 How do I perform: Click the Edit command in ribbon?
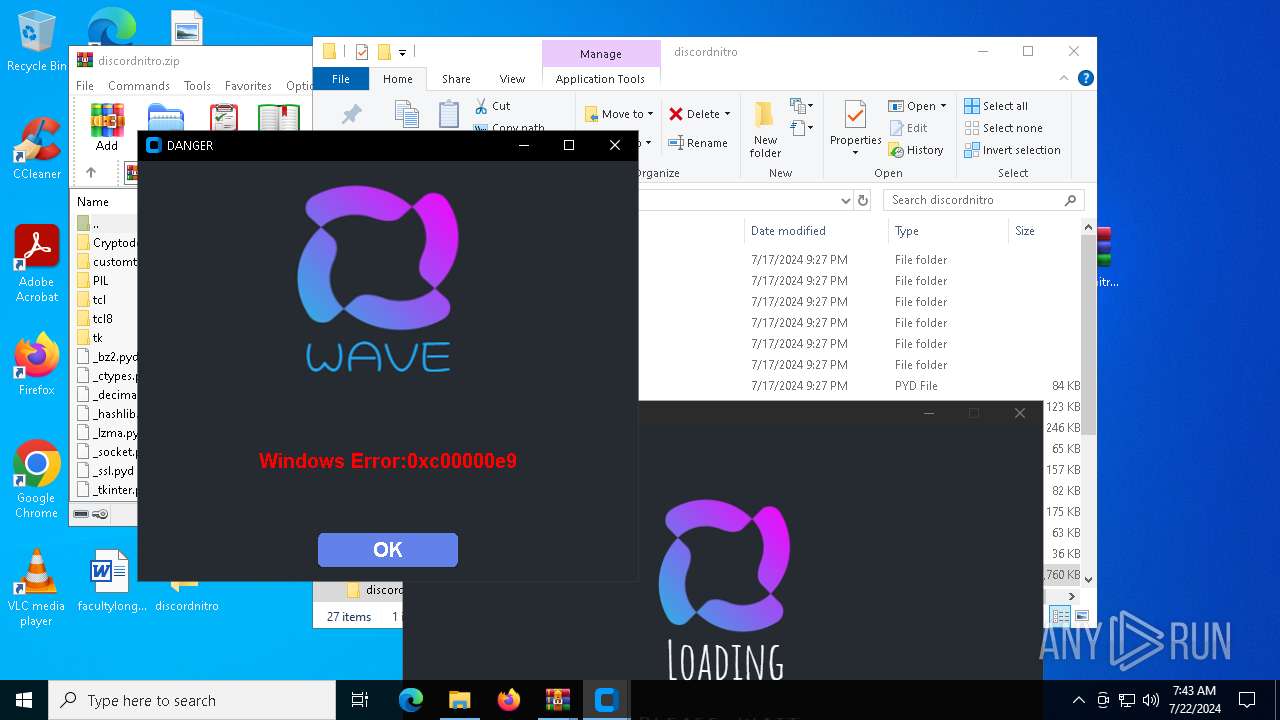click(x=908, y=128)
